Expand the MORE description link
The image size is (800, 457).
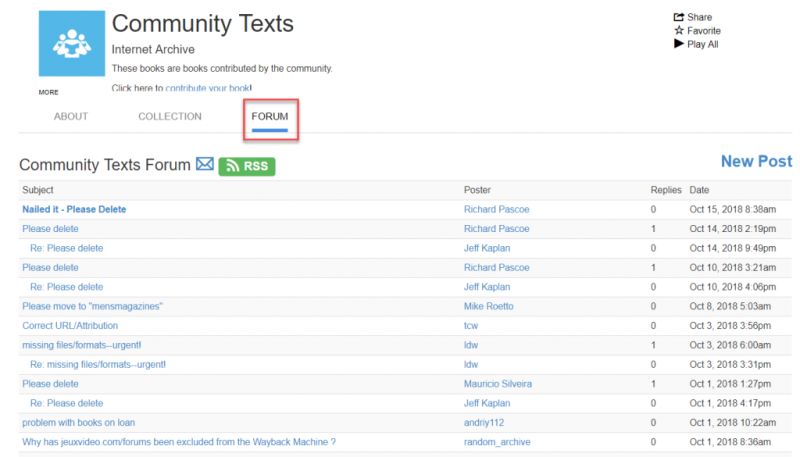pos(48,92)
